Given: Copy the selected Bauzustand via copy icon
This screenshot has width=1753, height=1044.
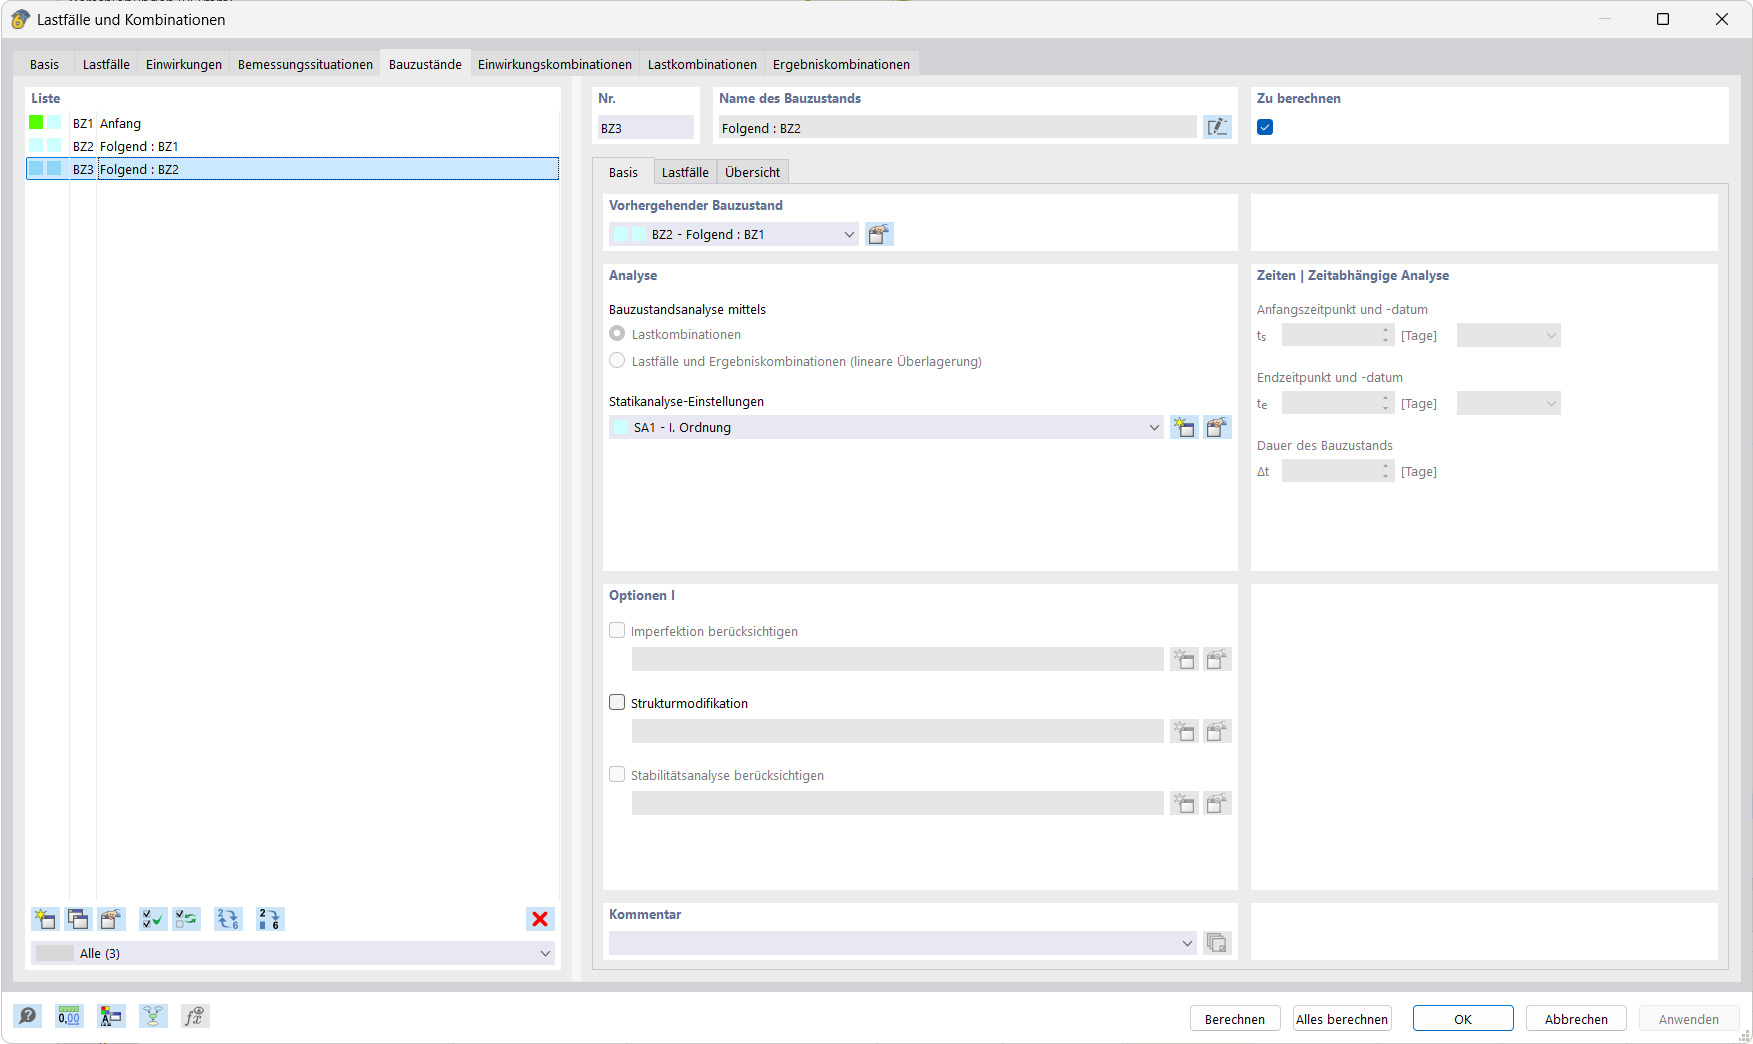Looking at the screenshot, I should click(78, 919).
